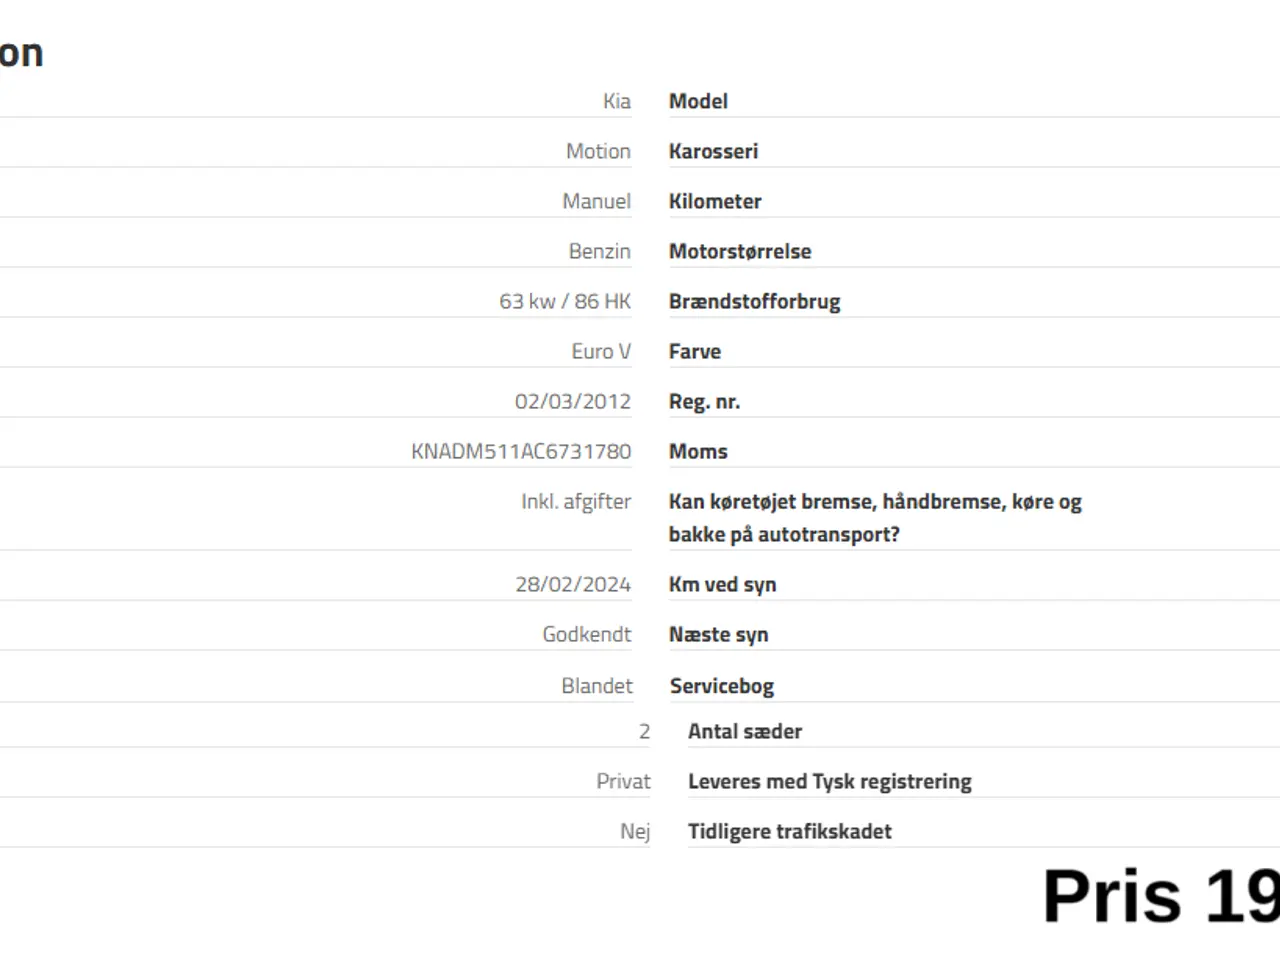Click the Servicebog label
Image resolution: width=1280 pixels, height=960 pixels.
point(722,687)
